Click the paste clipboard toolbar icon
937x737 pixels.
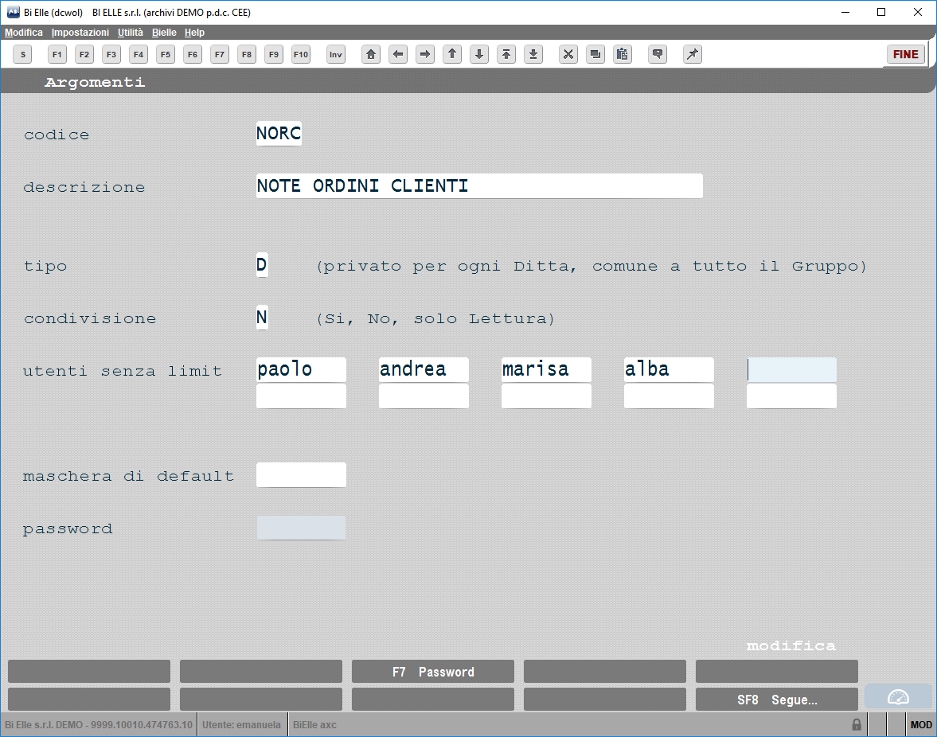622,54
